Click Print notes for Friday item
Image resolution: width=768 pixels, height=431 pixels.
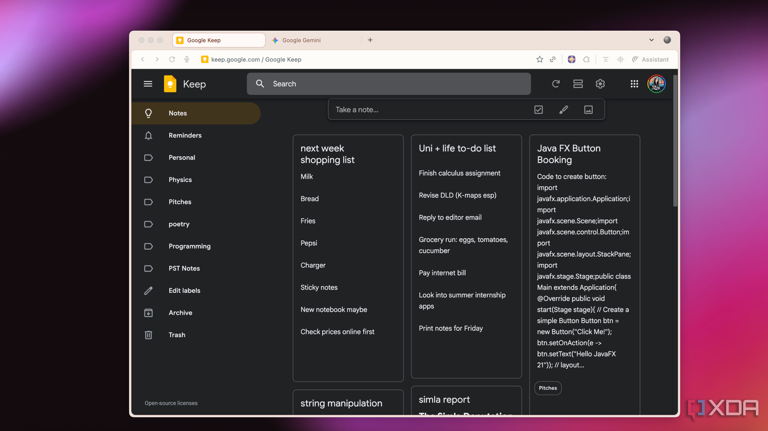451,328
